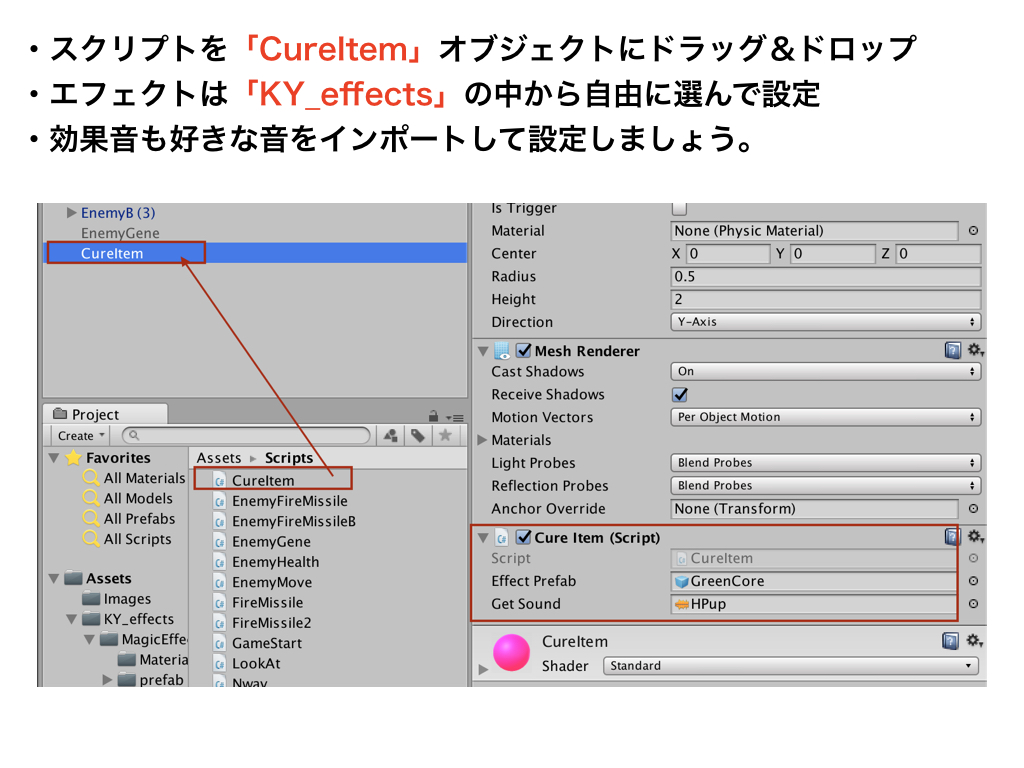Click the All Materials search icon
The width and height of the screenshot is (1024, 768).
pyautogui.click(x=91, y=478)
